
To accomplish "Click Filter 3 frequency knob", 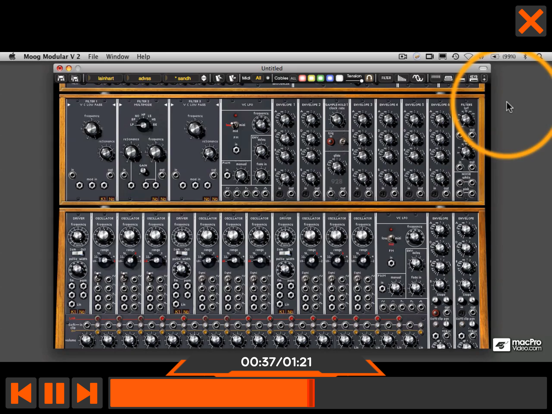I will (x=195, y=128).
